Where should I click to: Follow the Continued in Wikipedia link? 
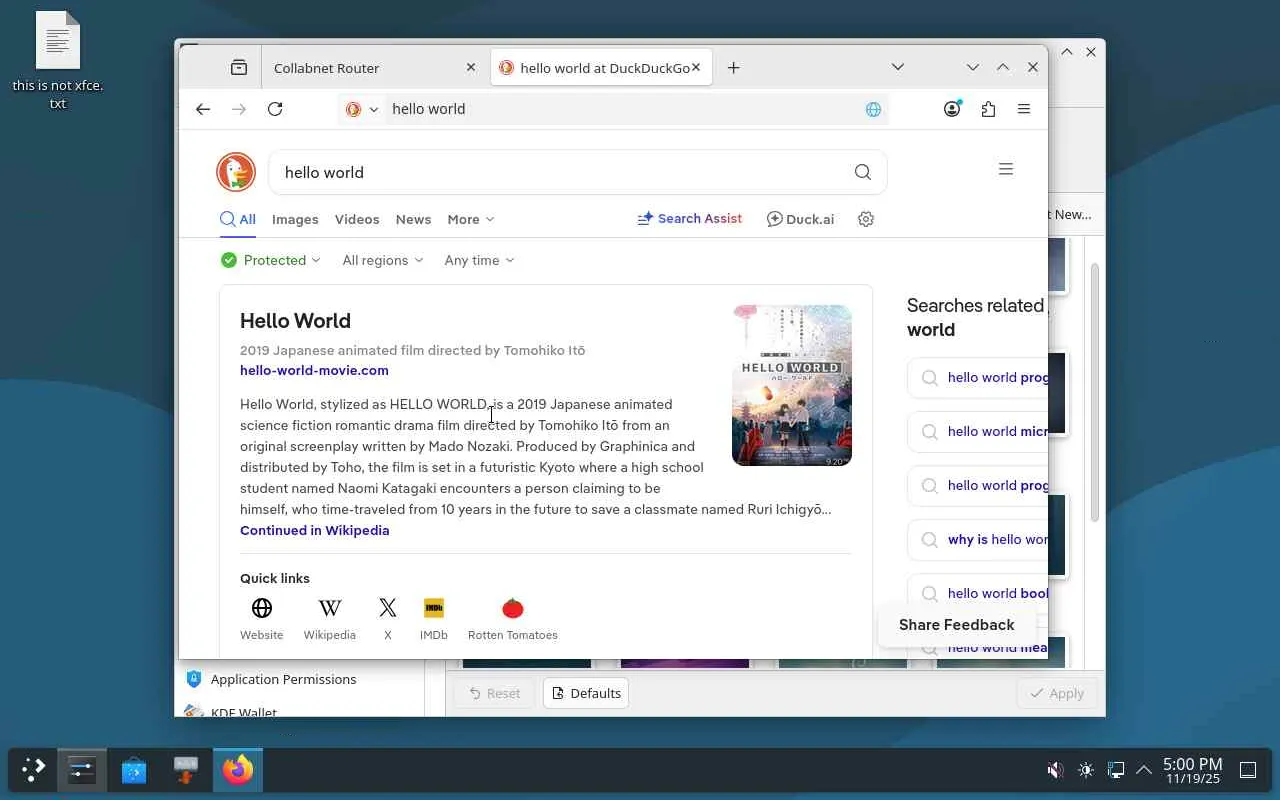(x=315, y=530)
